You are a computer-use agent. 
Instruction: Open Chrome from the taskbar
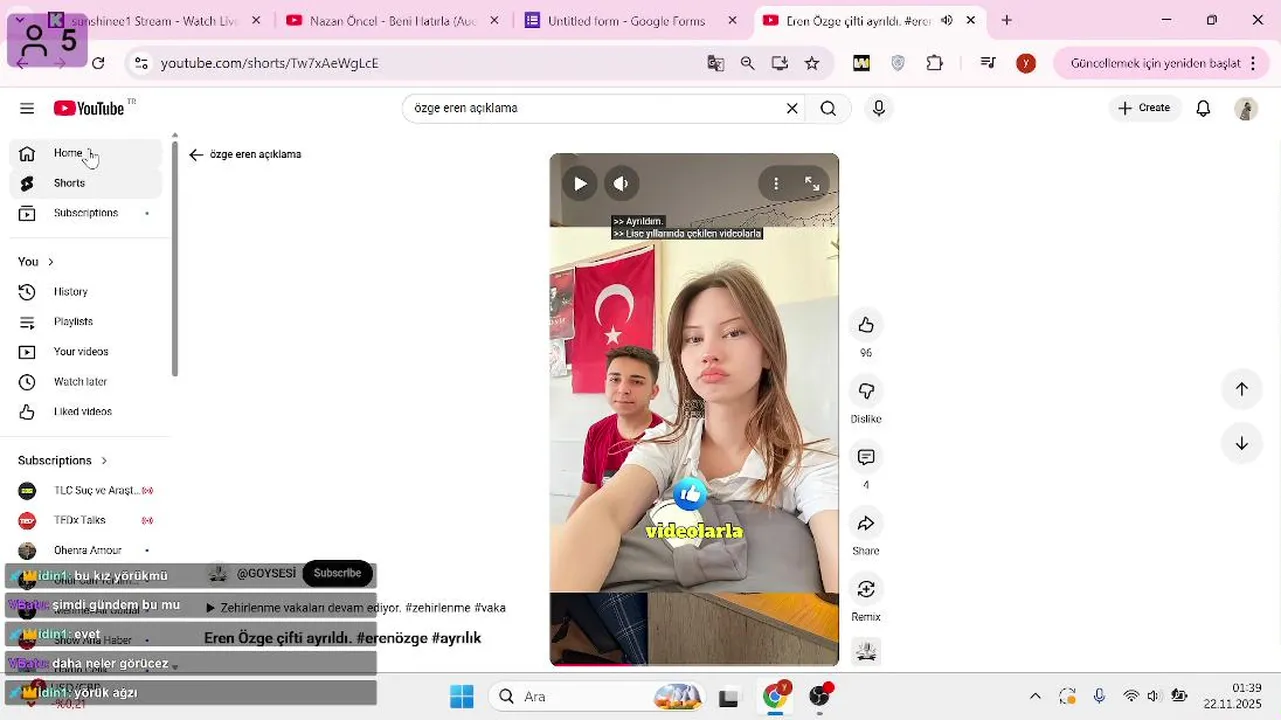775,696
